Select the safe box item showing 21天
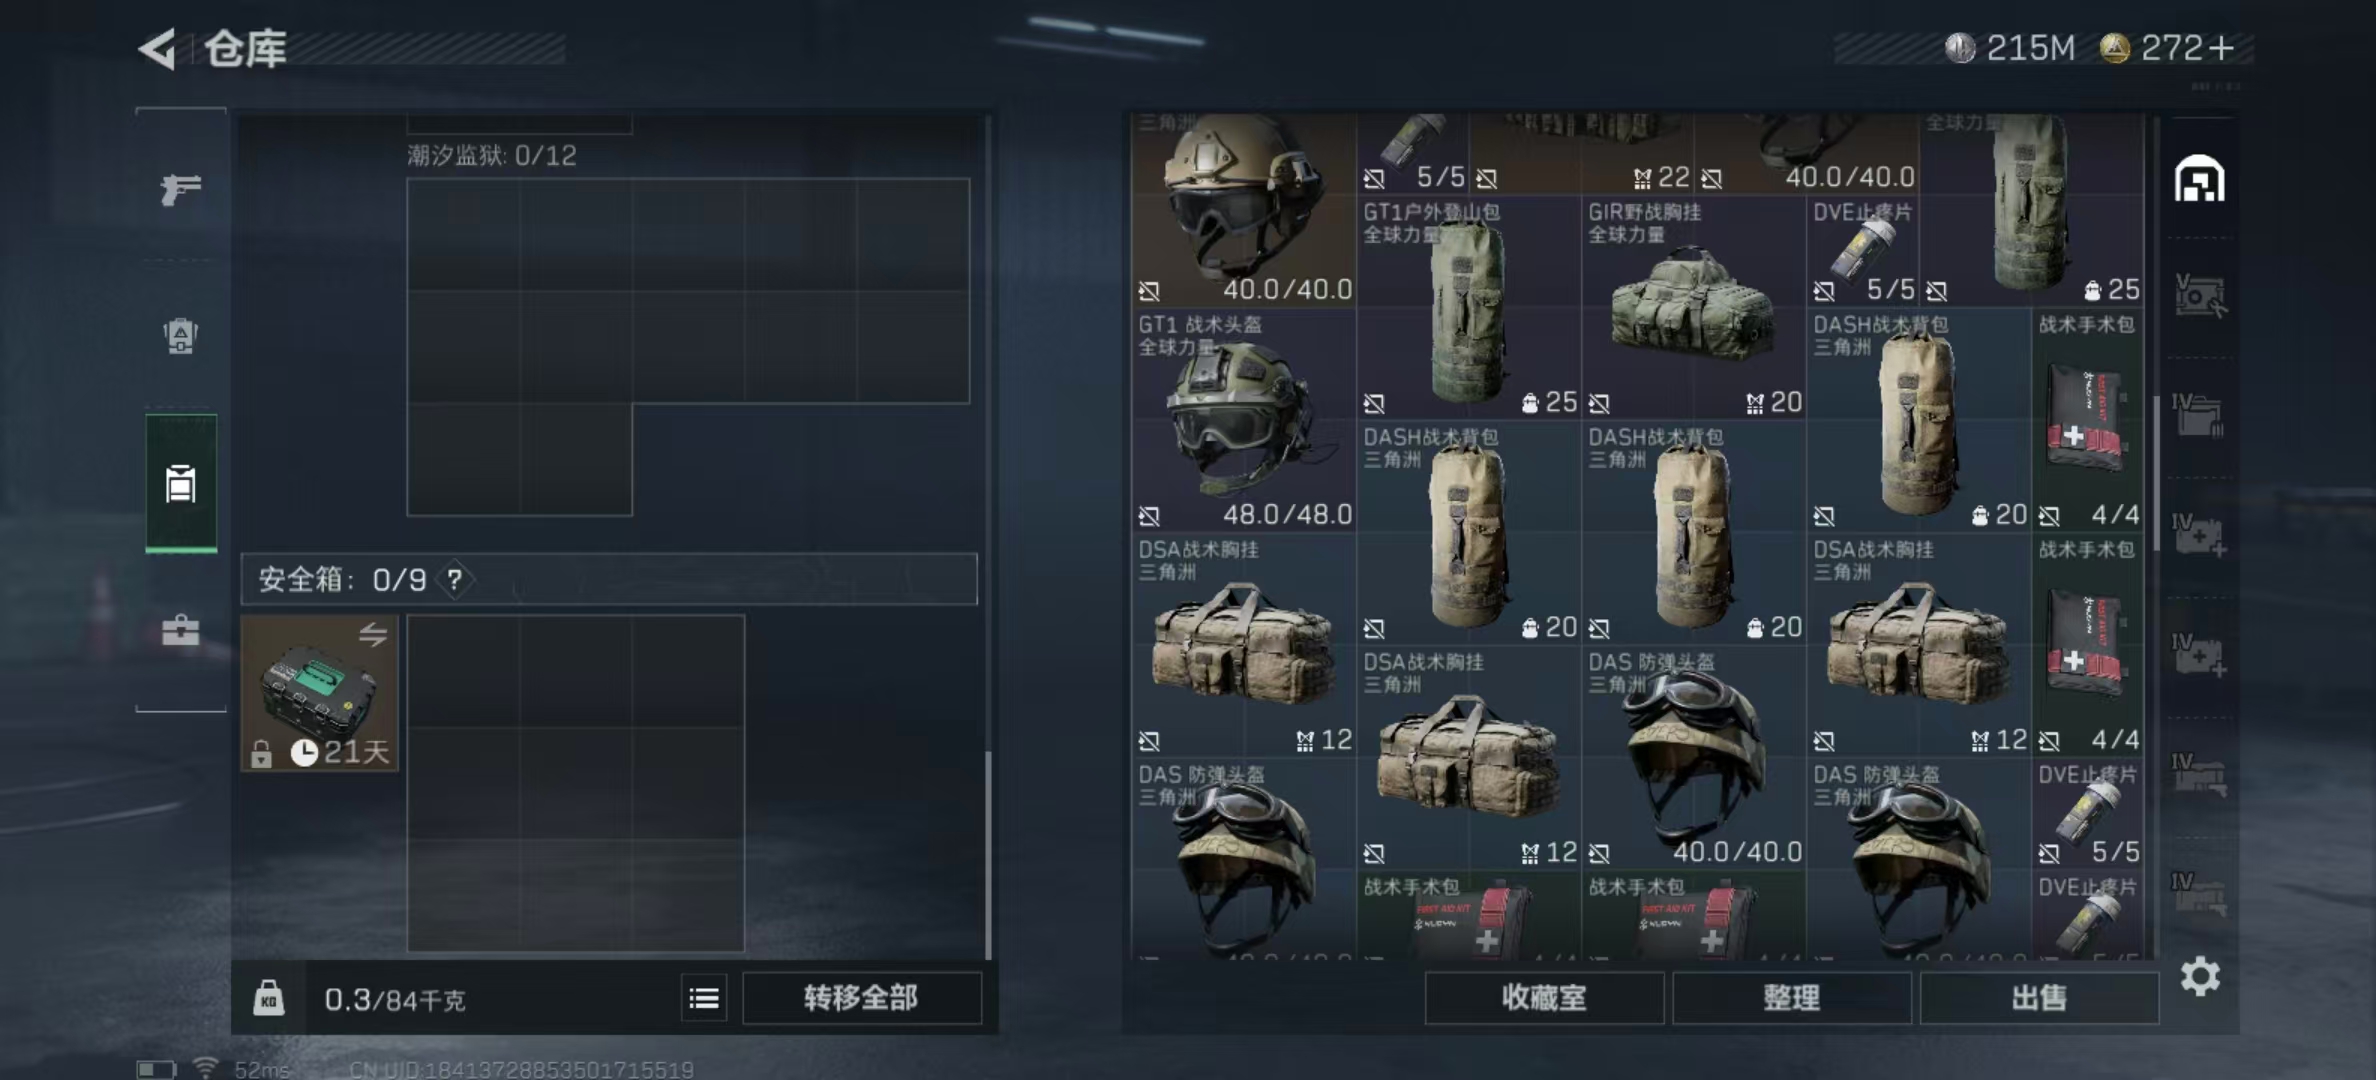Image resolution: width=2376 pixels, height=1080 pixels. point(320,693)
